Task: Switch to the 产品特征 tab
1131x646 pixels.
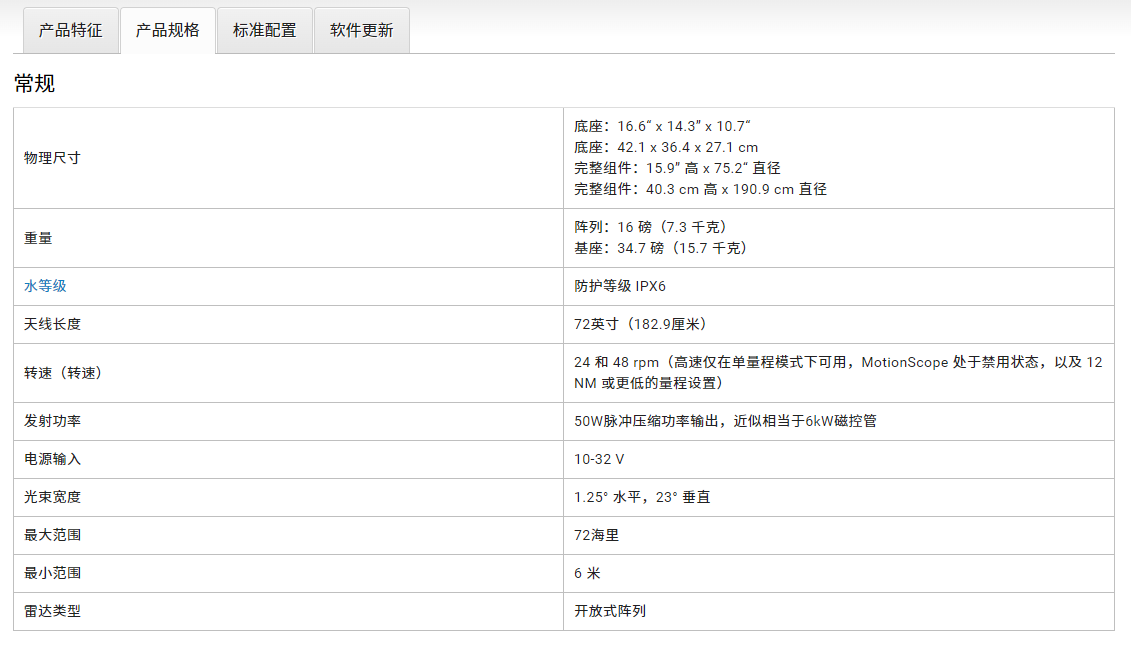Action: pos(70,30)
